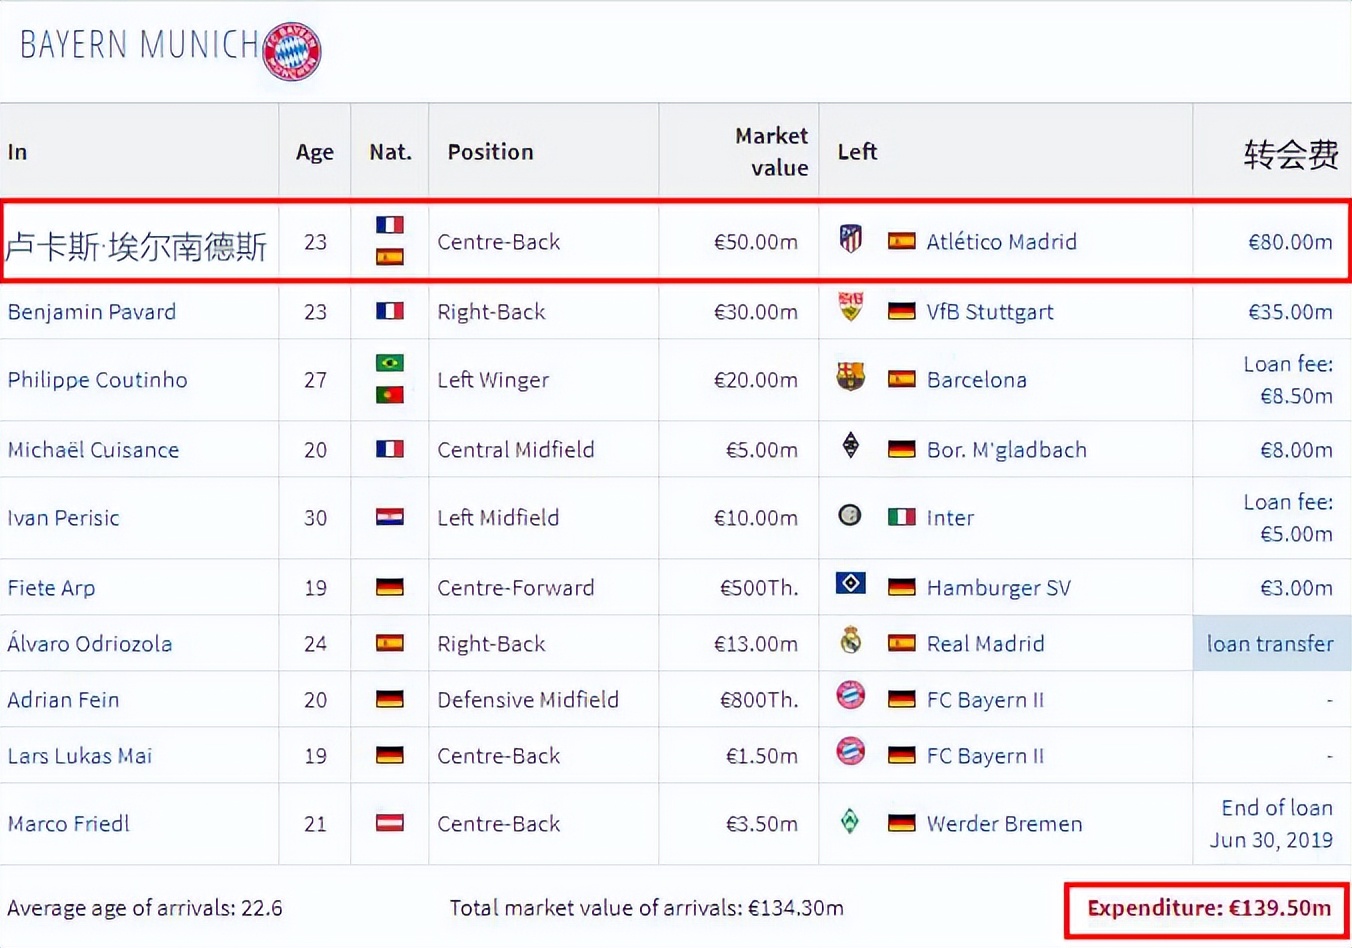Click the Inter club crest
Image resolution: width=1352 pixels, height=948 pixels.
coord(850,515)
